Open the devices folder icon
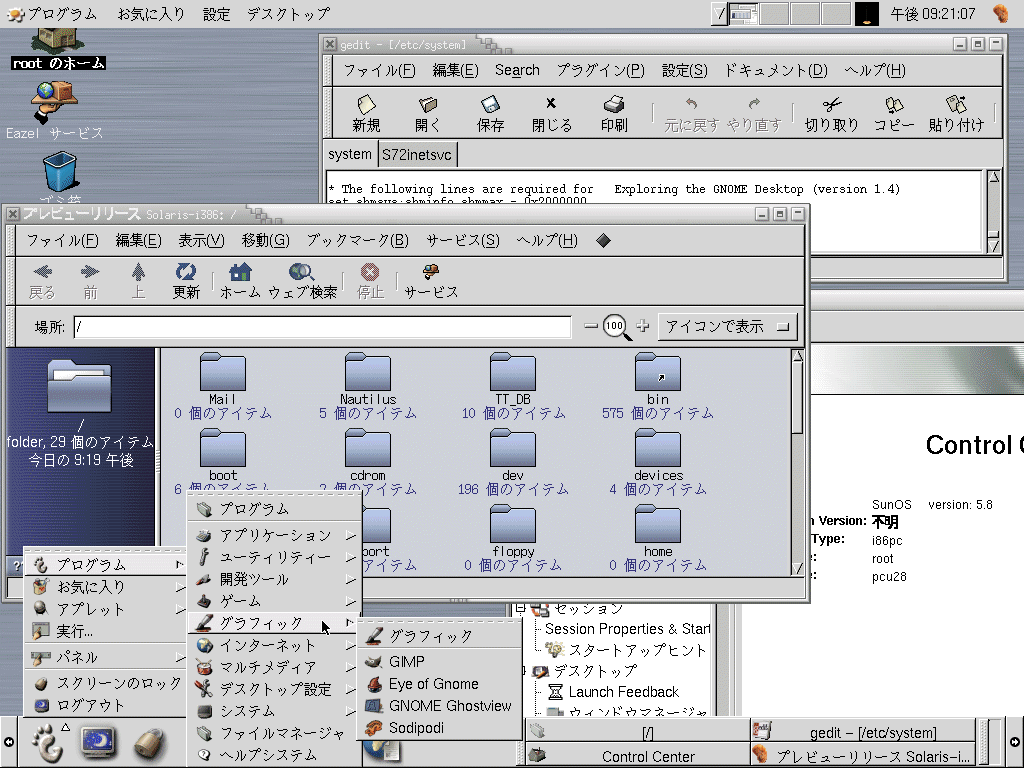The image size is (1024, 768). pos(658,449)
